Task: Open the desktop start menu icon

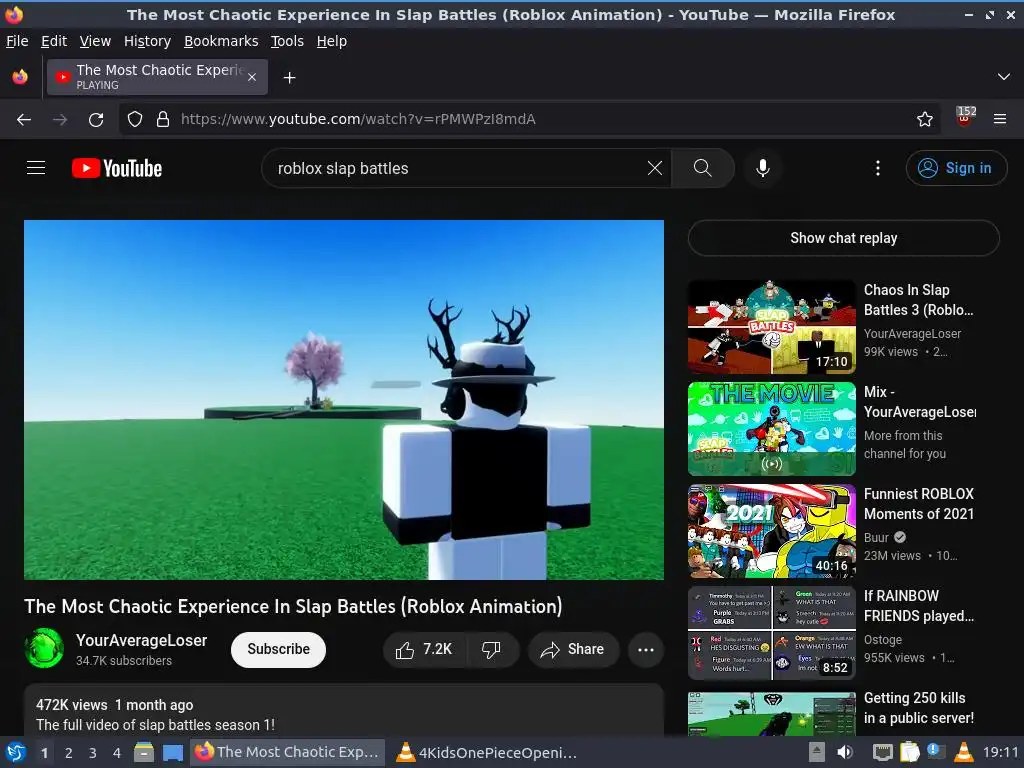Action: tap(16, 752)
